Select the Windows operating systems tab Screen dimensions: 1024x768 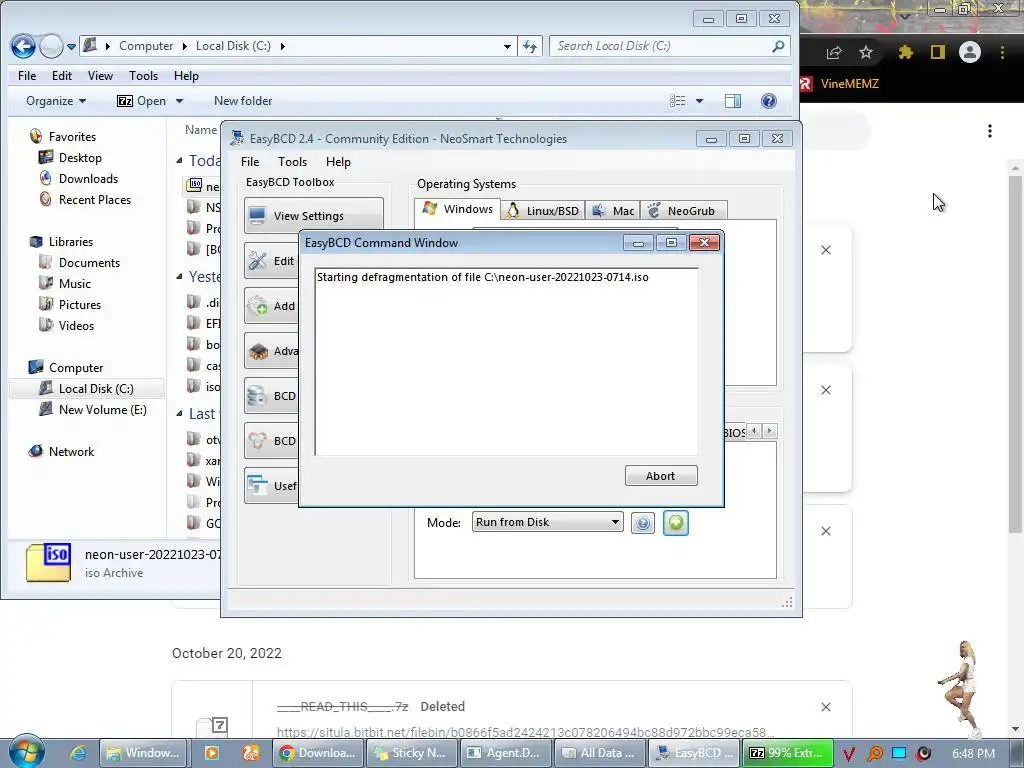(x=457, y=209)
